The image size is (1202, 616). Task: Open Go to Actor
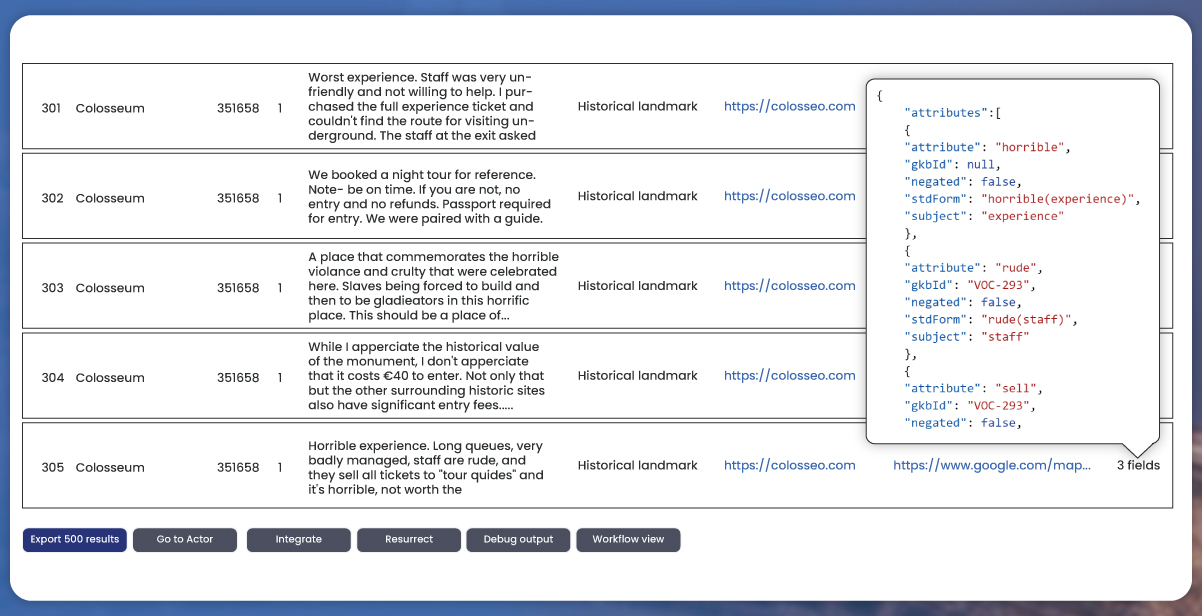tap(185, 540)
